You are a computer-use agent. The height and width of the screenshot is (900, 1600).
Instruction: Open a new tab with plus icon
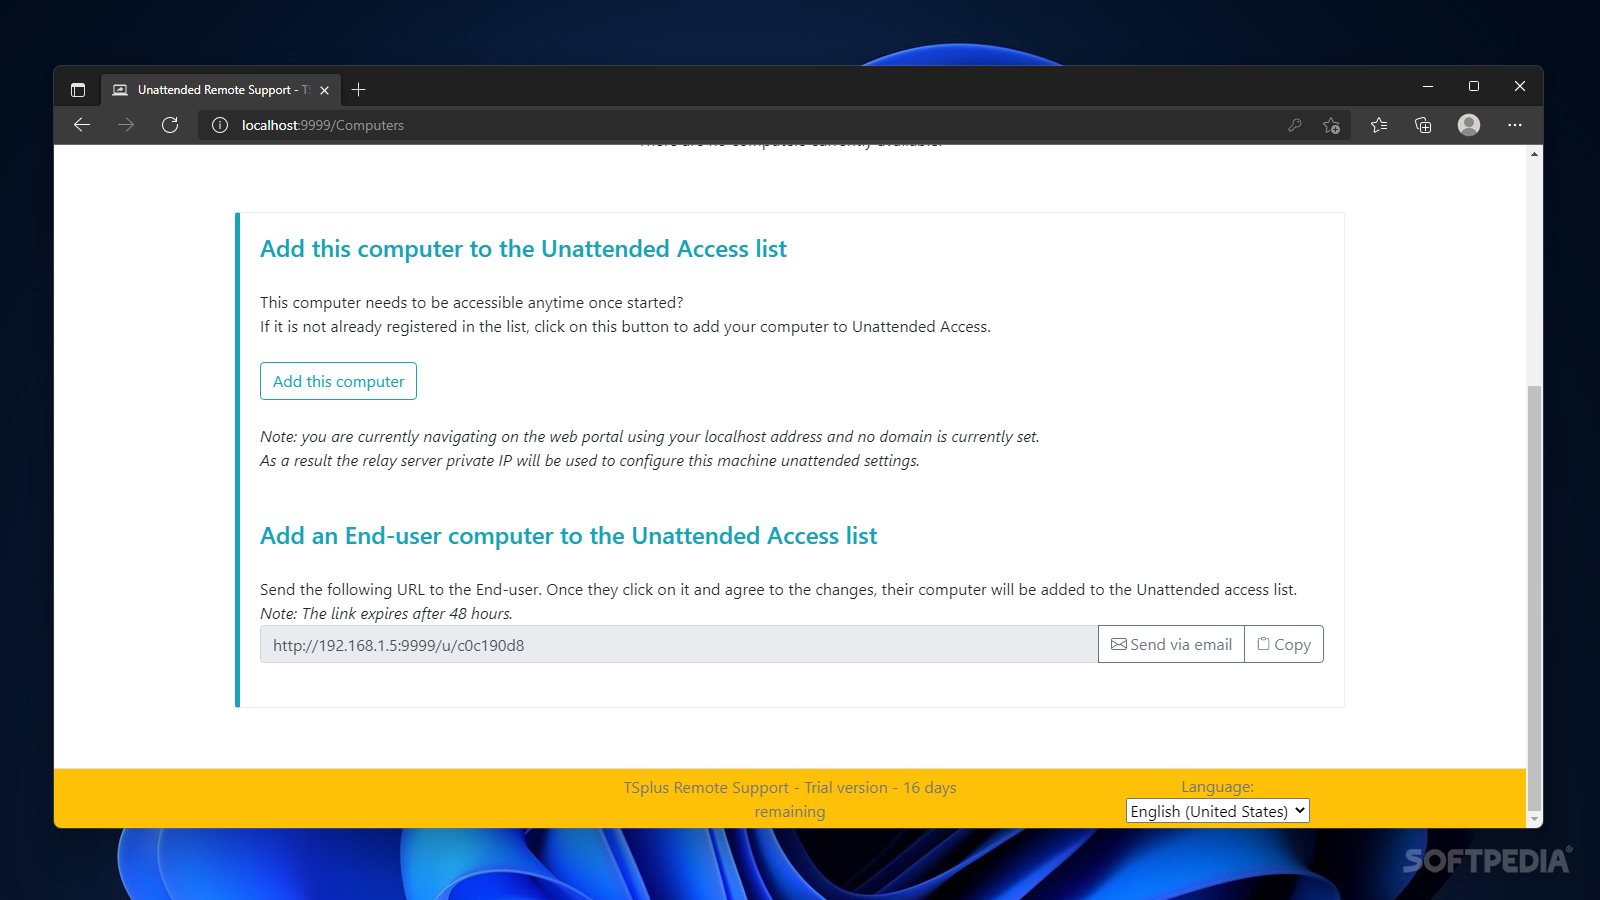[359, 90]
